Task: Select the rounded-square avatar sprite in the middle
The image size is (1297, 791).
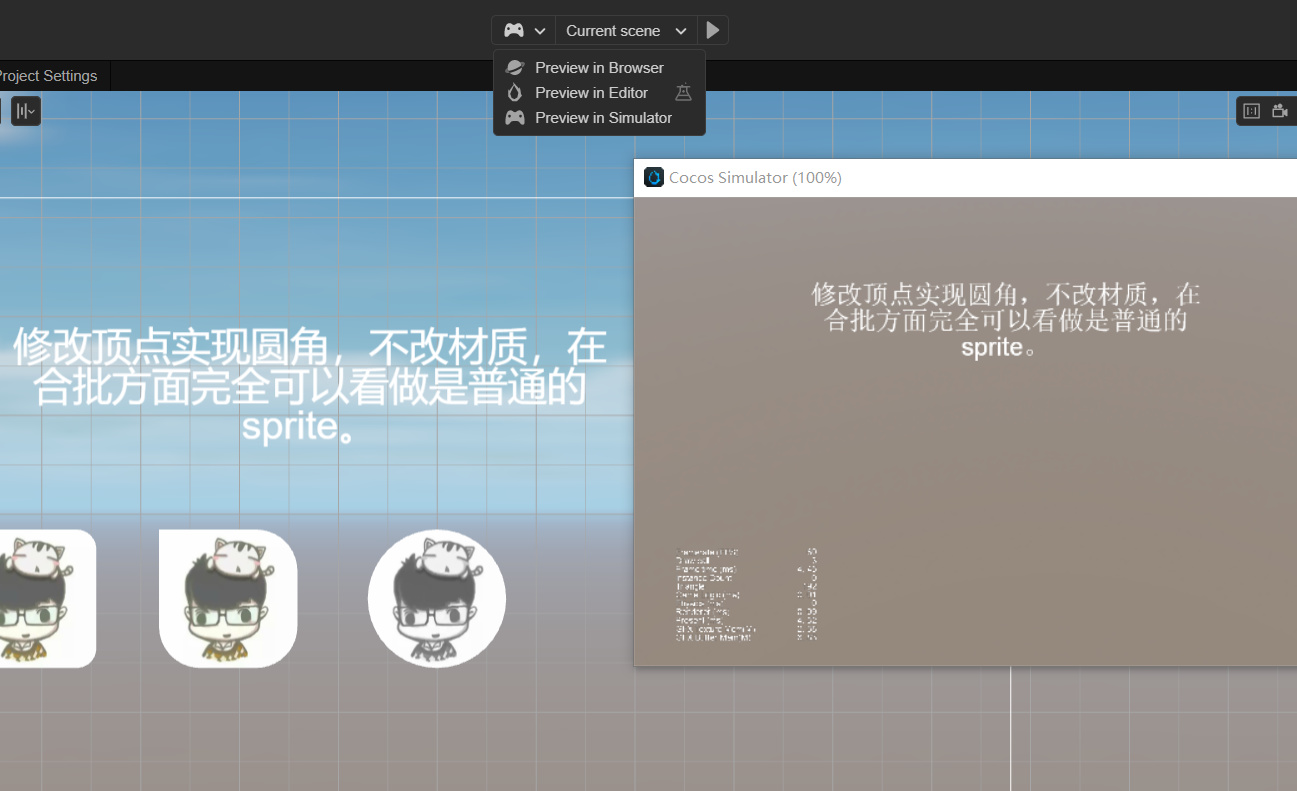Action: 228,598
